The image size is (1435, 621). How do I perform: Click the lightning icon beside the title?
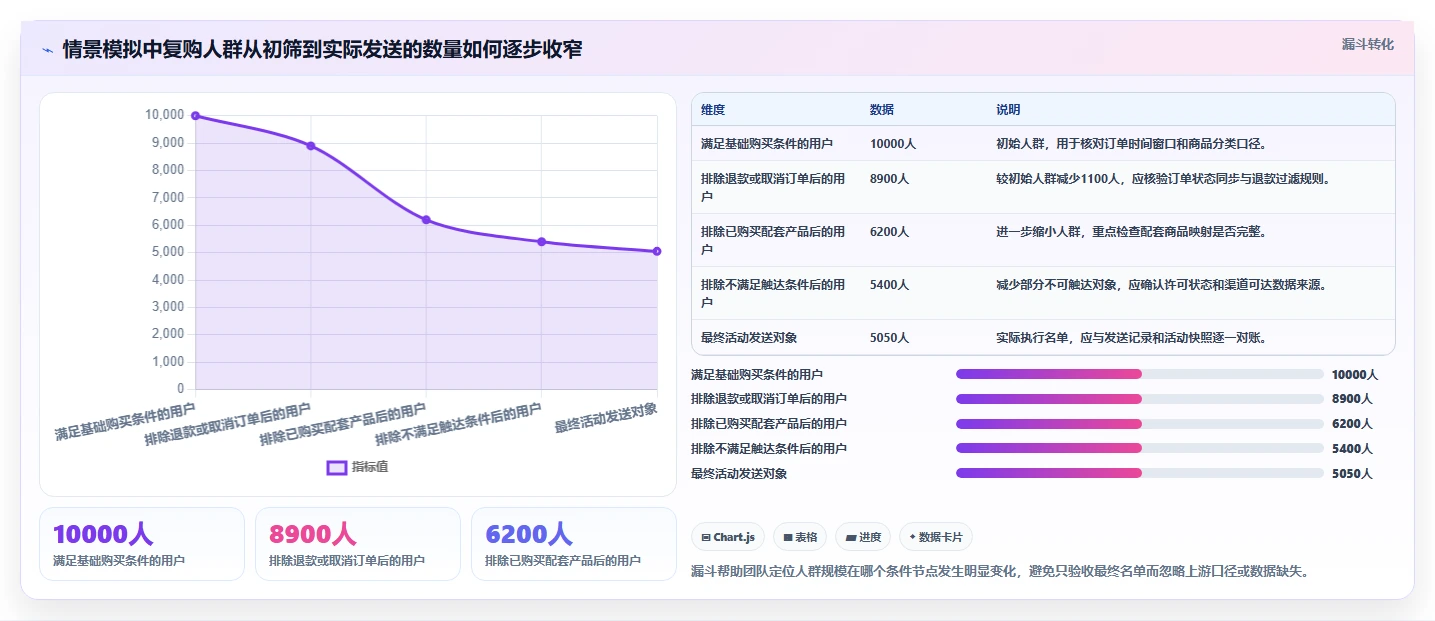click(47, 49)
